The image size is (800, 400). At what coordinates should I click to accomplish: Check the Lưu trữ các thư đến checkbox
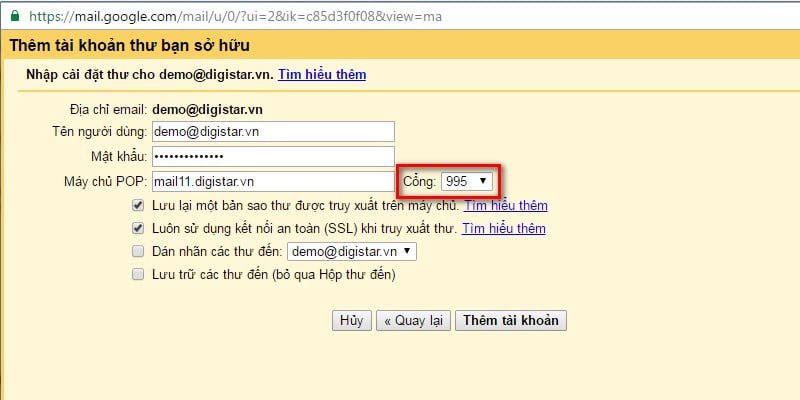137,274
